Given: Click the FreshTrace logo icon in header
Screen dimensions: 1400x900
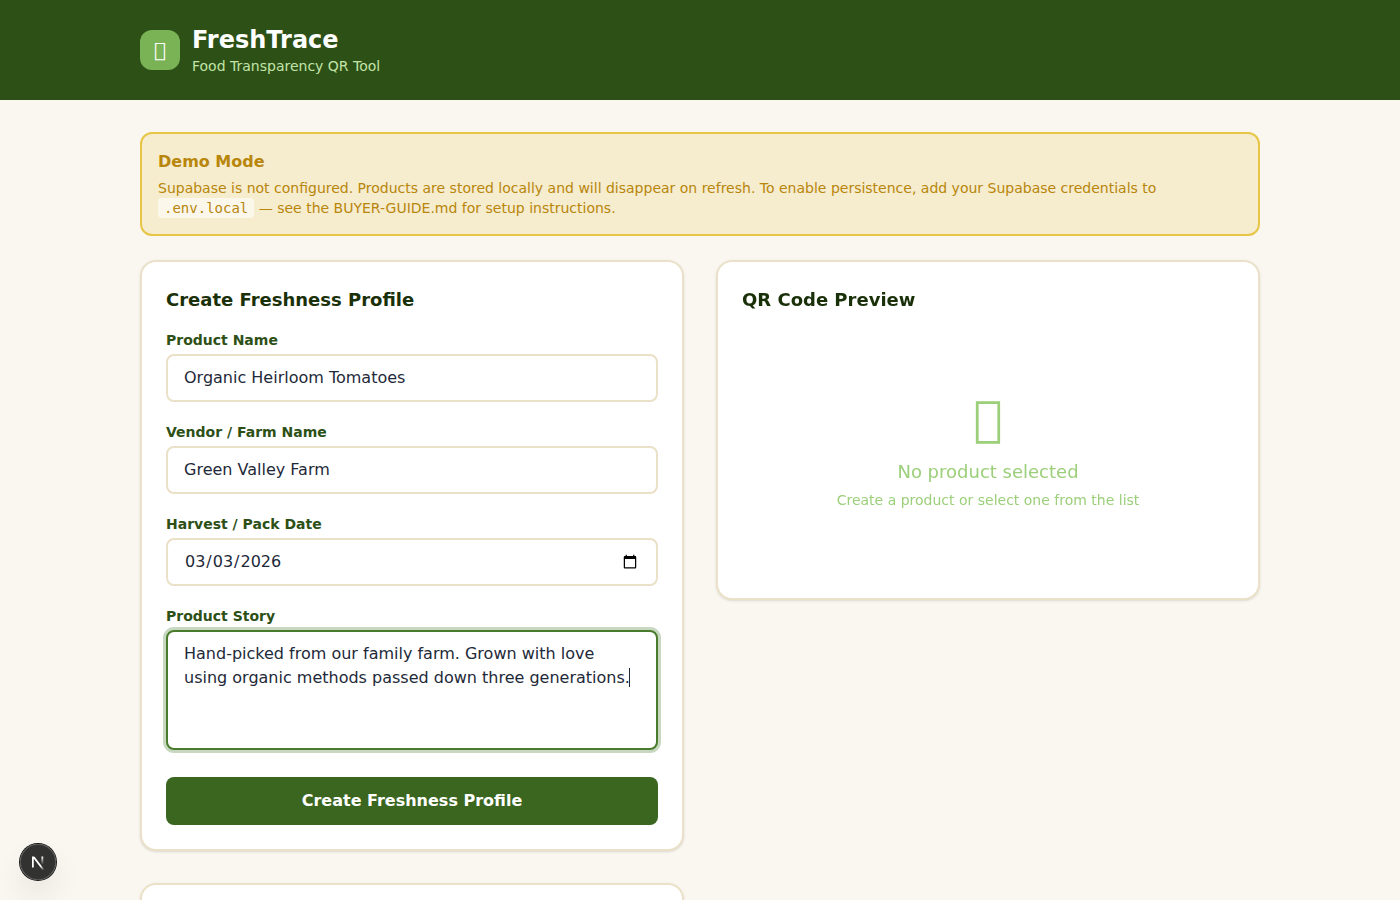Looking at the screenshot, I should click(x=160, y=50).
